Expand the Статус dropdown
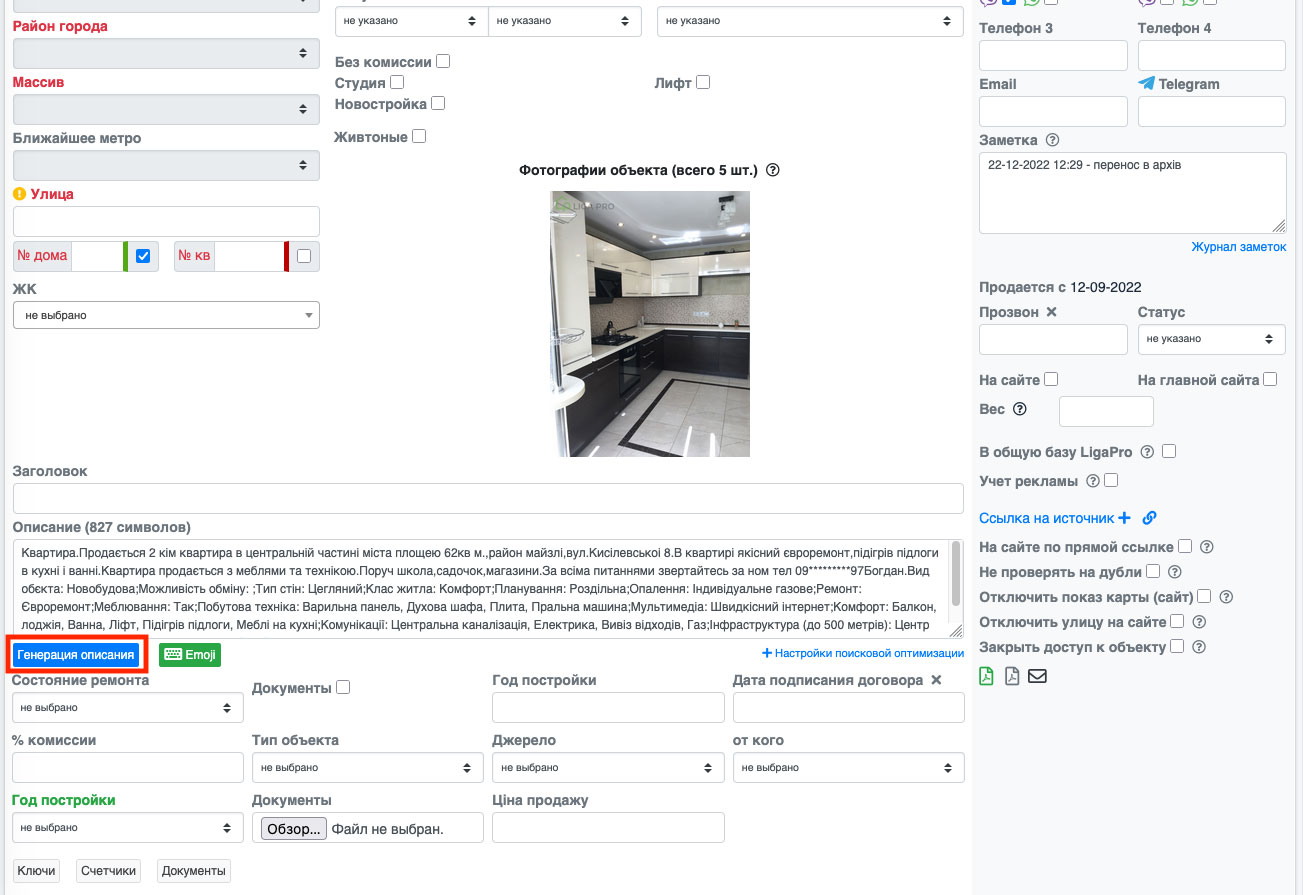1303x895 pixels. [x=1211, y=339]
